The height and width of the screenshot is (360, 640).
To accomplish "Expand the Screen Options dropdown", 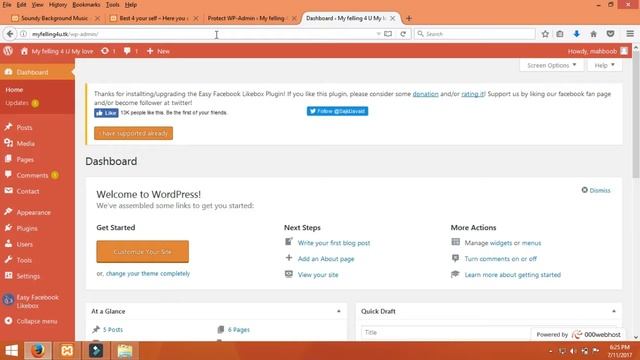I will click(x=551, y=65).
